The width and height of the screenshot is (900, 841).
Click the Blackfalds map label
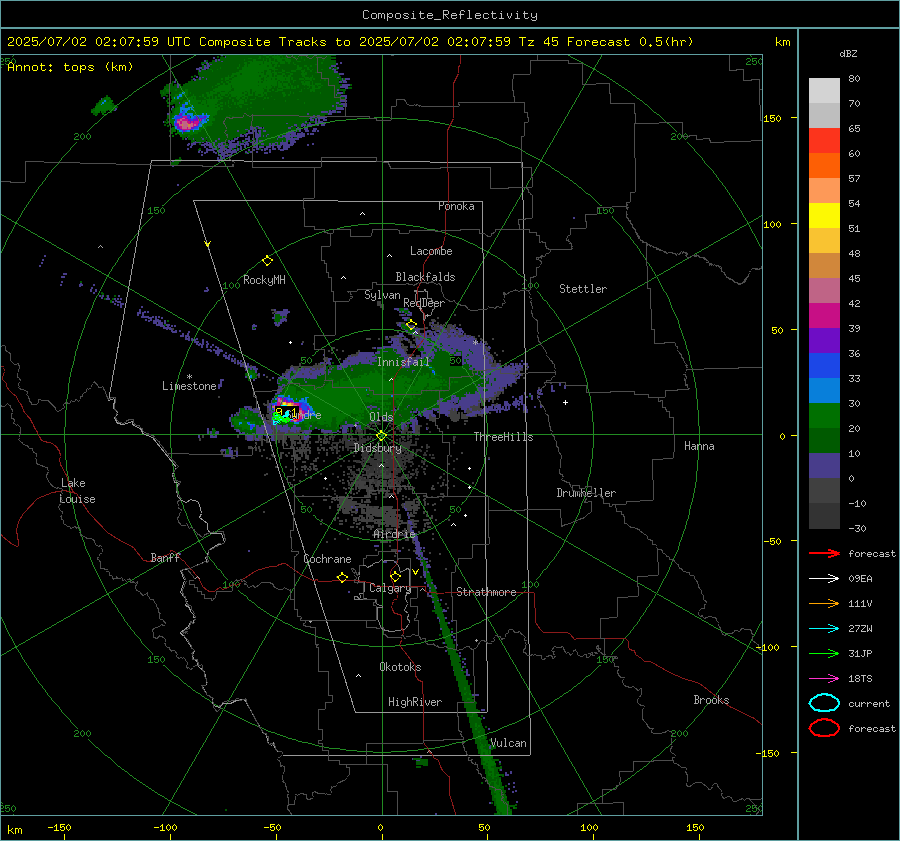pyautogui.click(x=425, y=277)
